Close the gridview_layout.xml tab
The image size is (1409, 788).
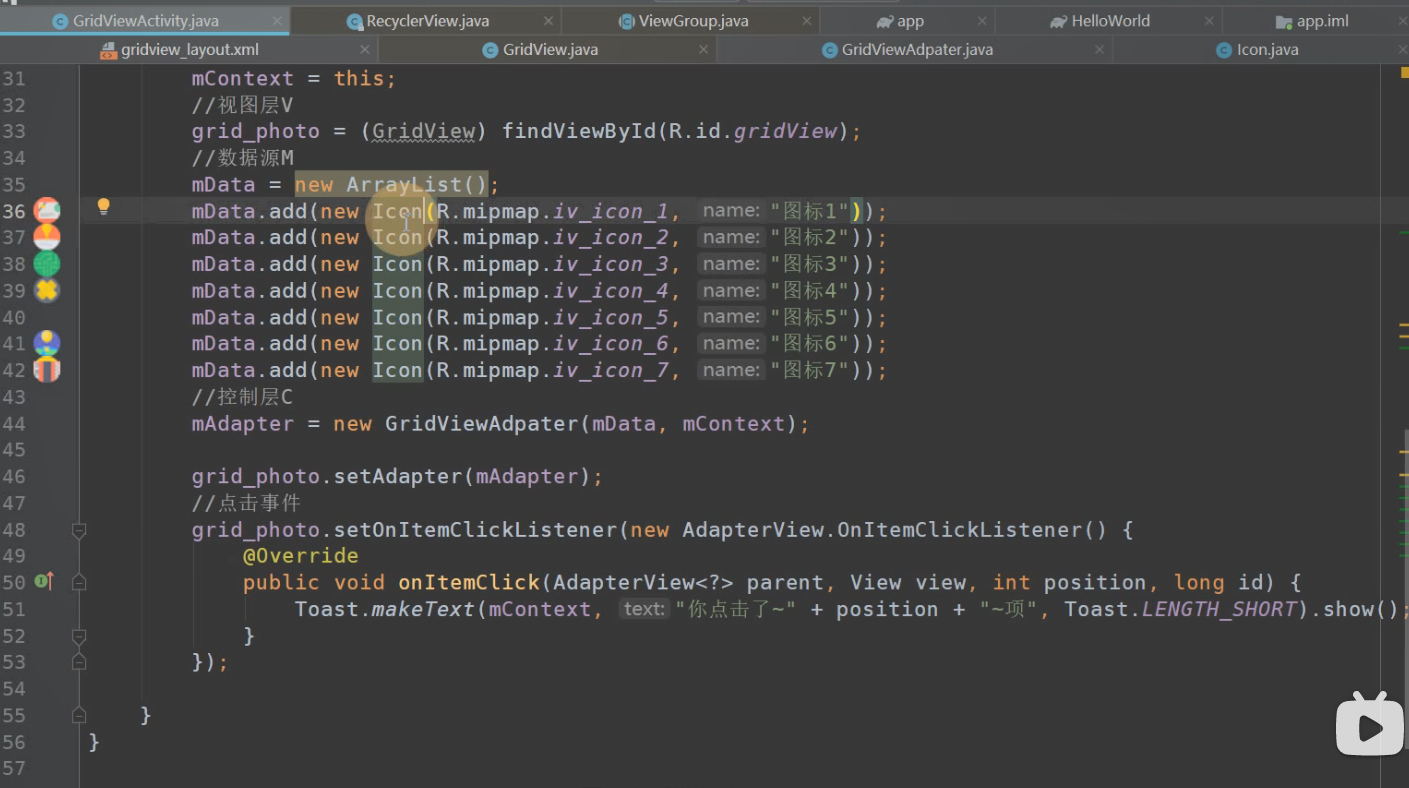coord(365,50)
